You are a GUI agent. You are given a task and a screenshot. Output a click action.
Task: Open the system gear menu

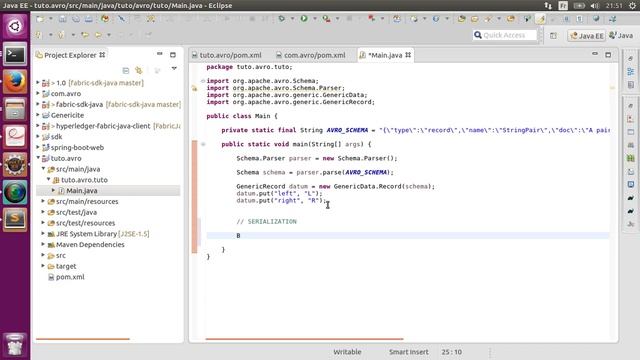[x=632, y=6]
